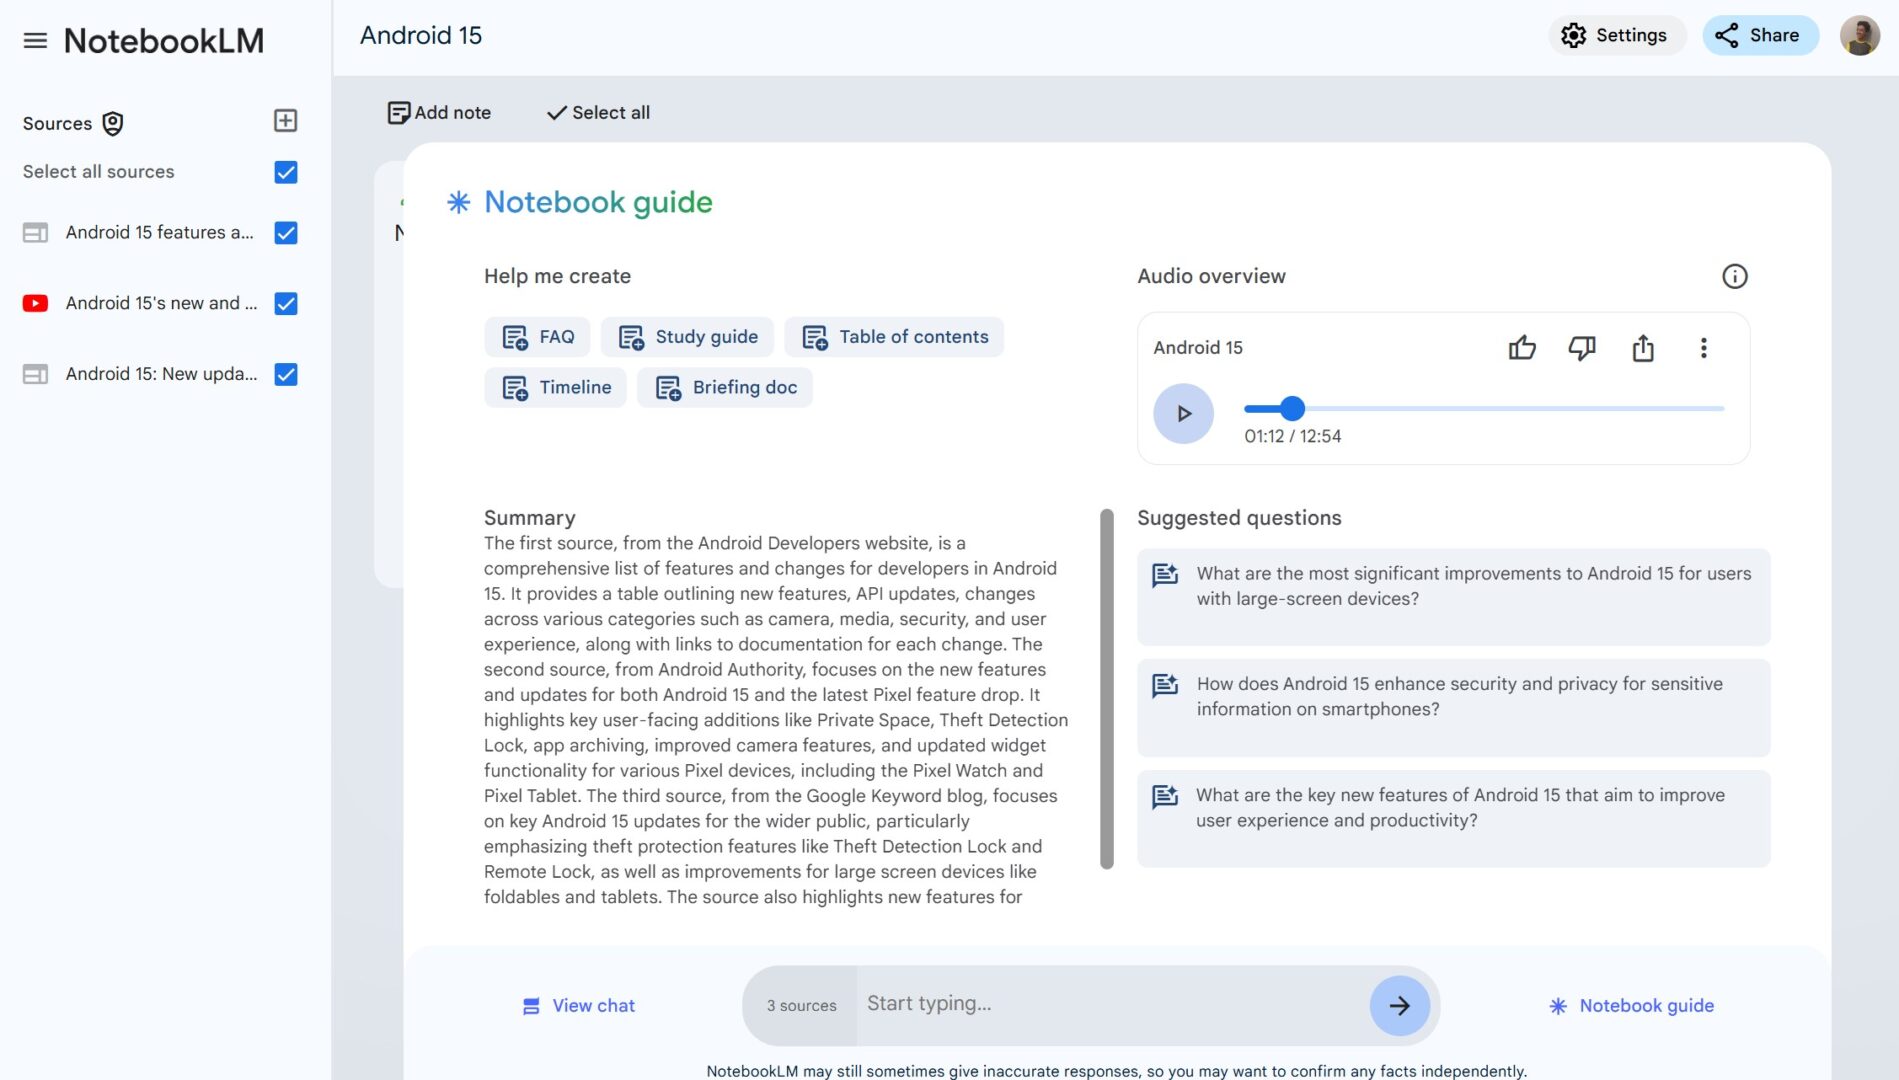
Task: Open the NotebookLM navigation menu
Action: pos(34,40)
